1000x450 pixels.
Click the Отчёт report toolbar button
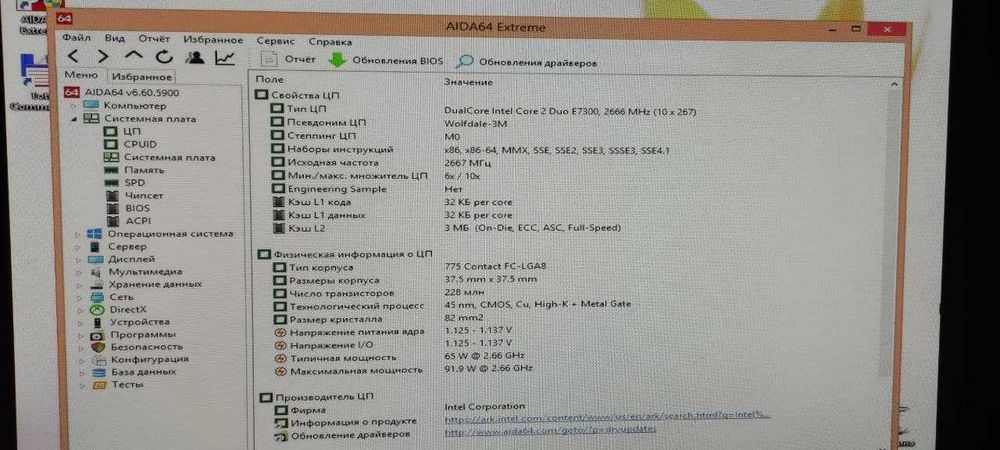289,59
